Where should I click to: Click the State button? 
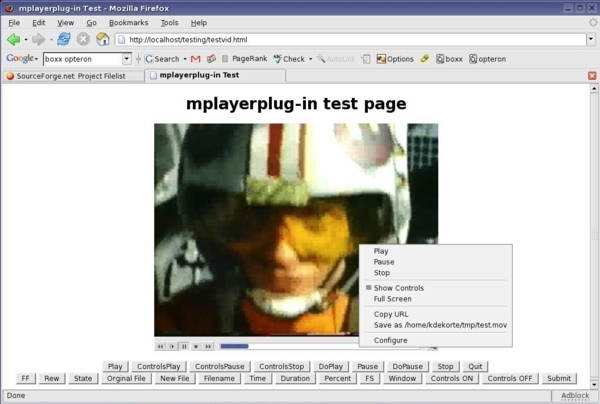click(x=83, y=378)
